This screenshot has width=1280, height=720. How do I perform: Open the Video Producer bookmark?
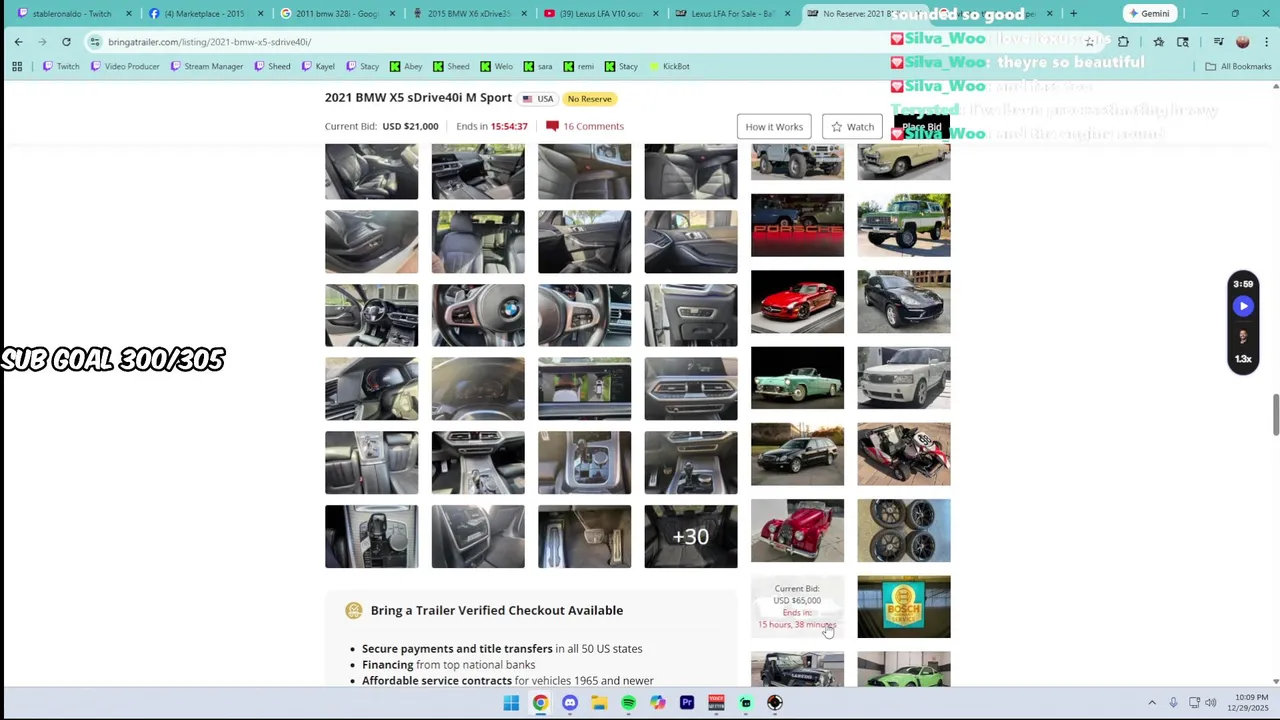(125, 66)
